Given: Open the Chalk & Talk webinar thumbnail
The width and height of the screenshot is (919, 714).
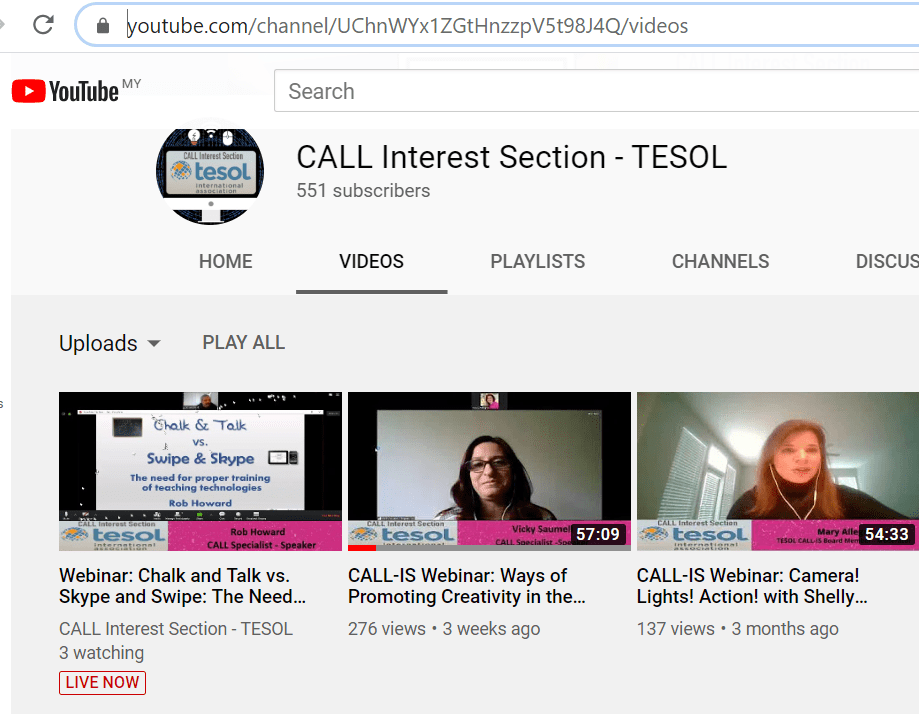Looking at the screenshot, I should [x=200, y=471].
